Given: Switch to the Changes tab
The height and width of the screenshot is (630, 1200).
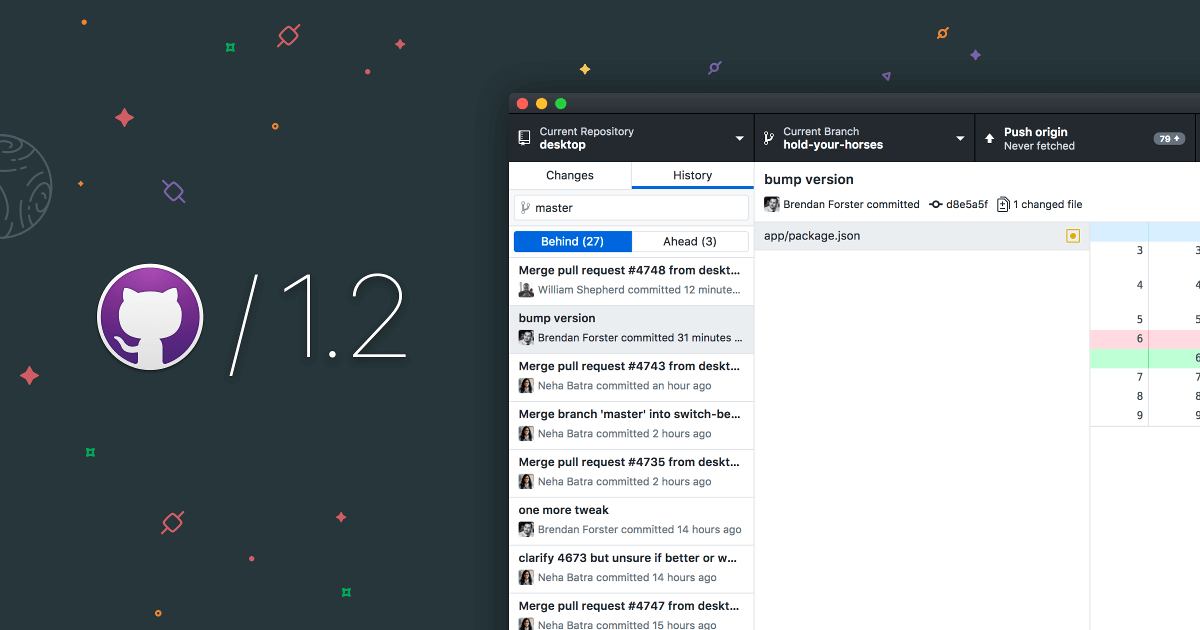Looking at the screenshot, I should pos(570,174).
